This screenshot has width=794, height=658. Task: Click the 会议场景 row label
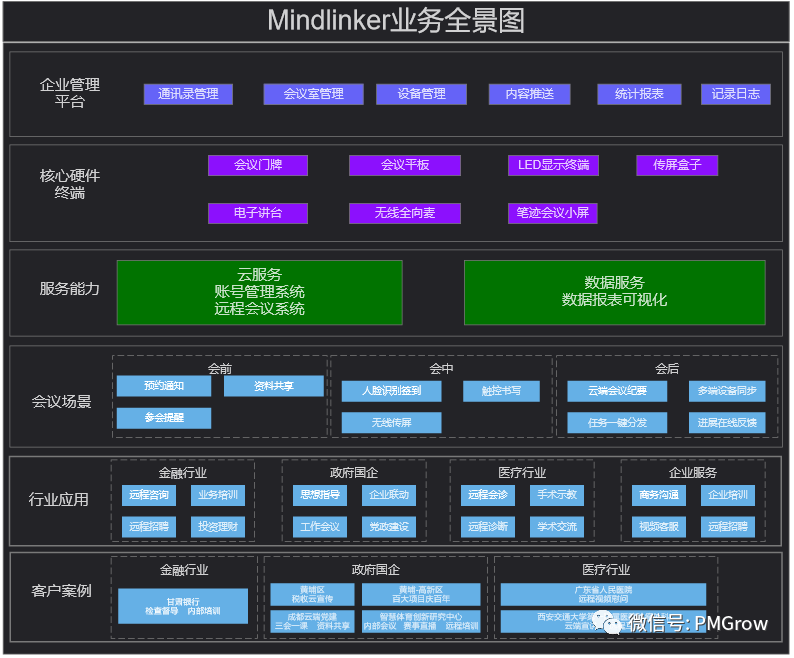[62, 402]
